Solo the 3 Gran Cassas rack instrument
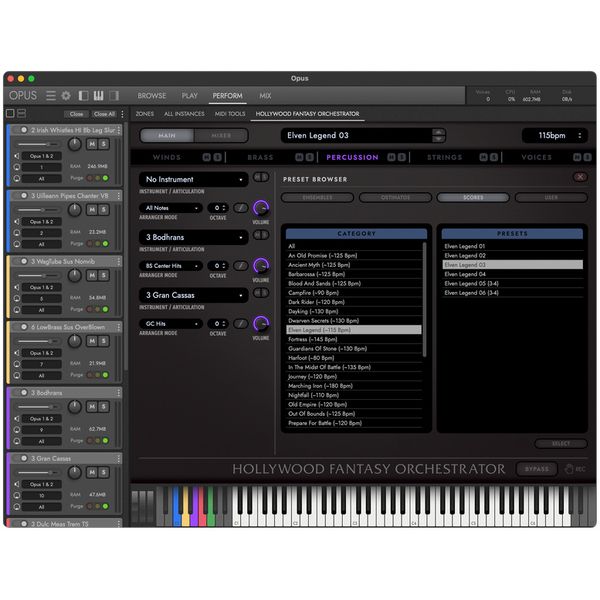Image resolution: width=600 pixels, height=600 pixels. 103,472
